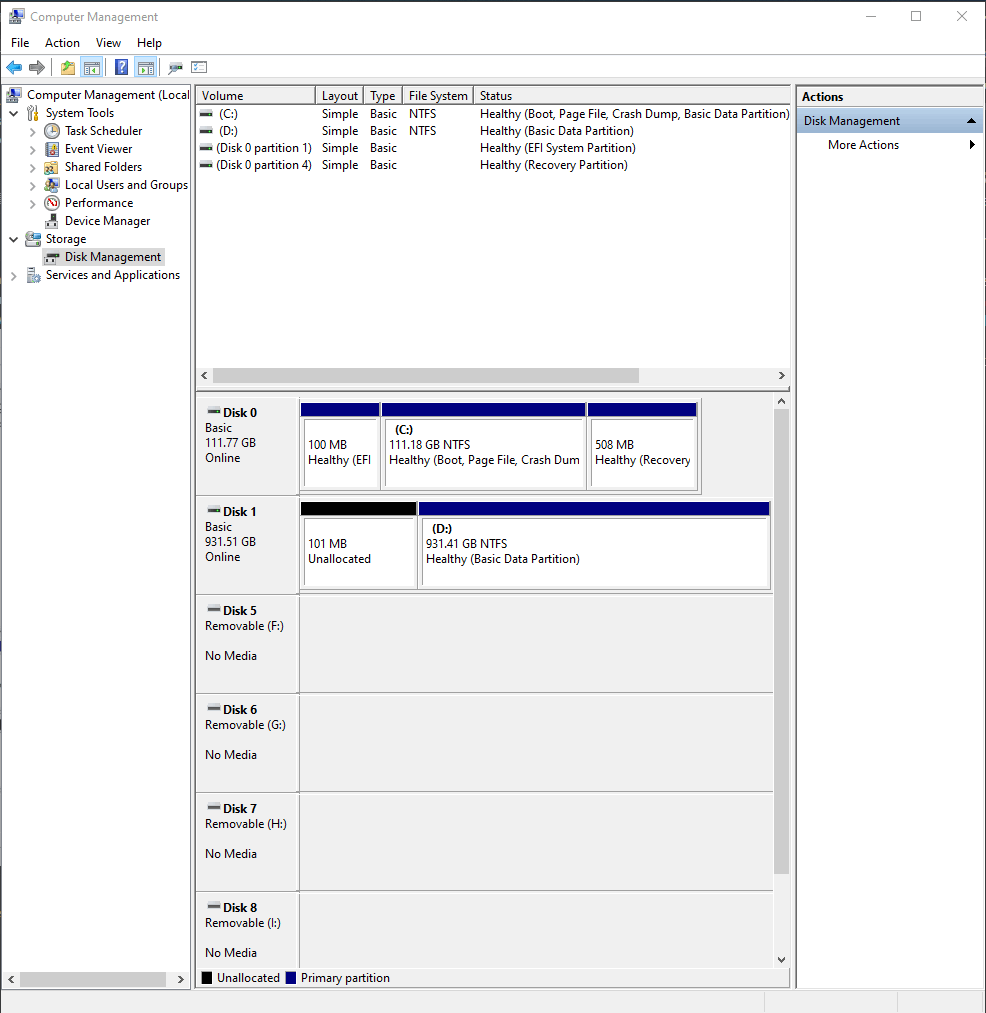Select the Disk 5 Removable (F:) label
Image resolution: width=986 pixels, height=1013 pixels.
[247, 643]
